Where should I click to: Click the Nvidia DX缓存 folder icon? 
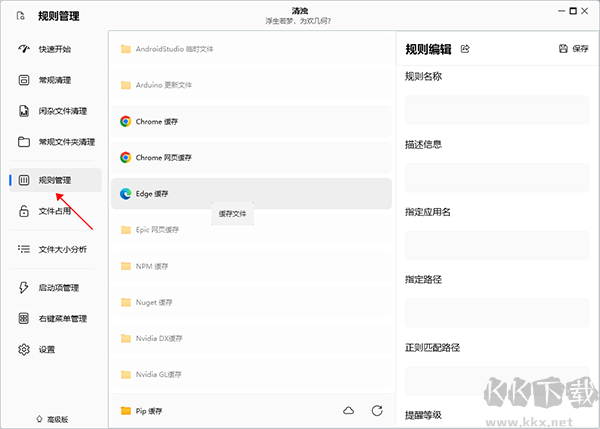[126, 338]
